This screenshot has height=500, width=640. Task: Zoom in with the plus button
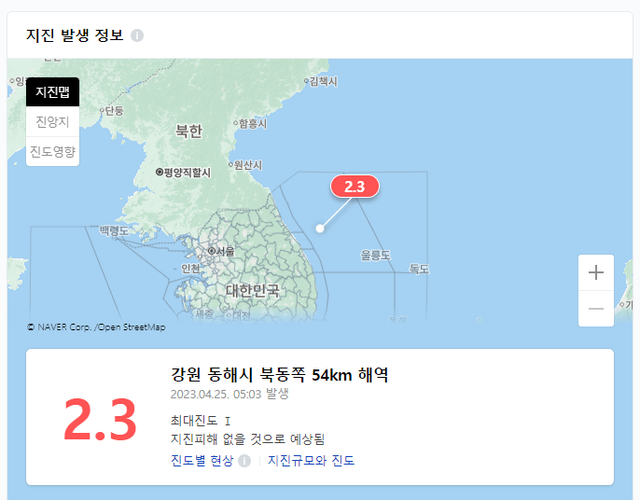(x=596, y=273)
